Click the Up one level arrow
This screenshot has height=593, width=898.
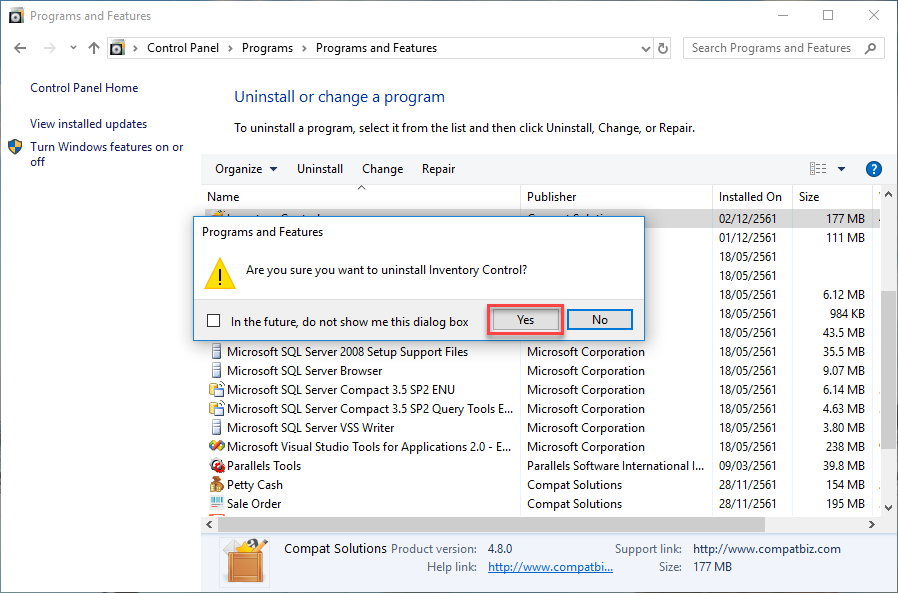pyautogui.click(x=93, y=48)
